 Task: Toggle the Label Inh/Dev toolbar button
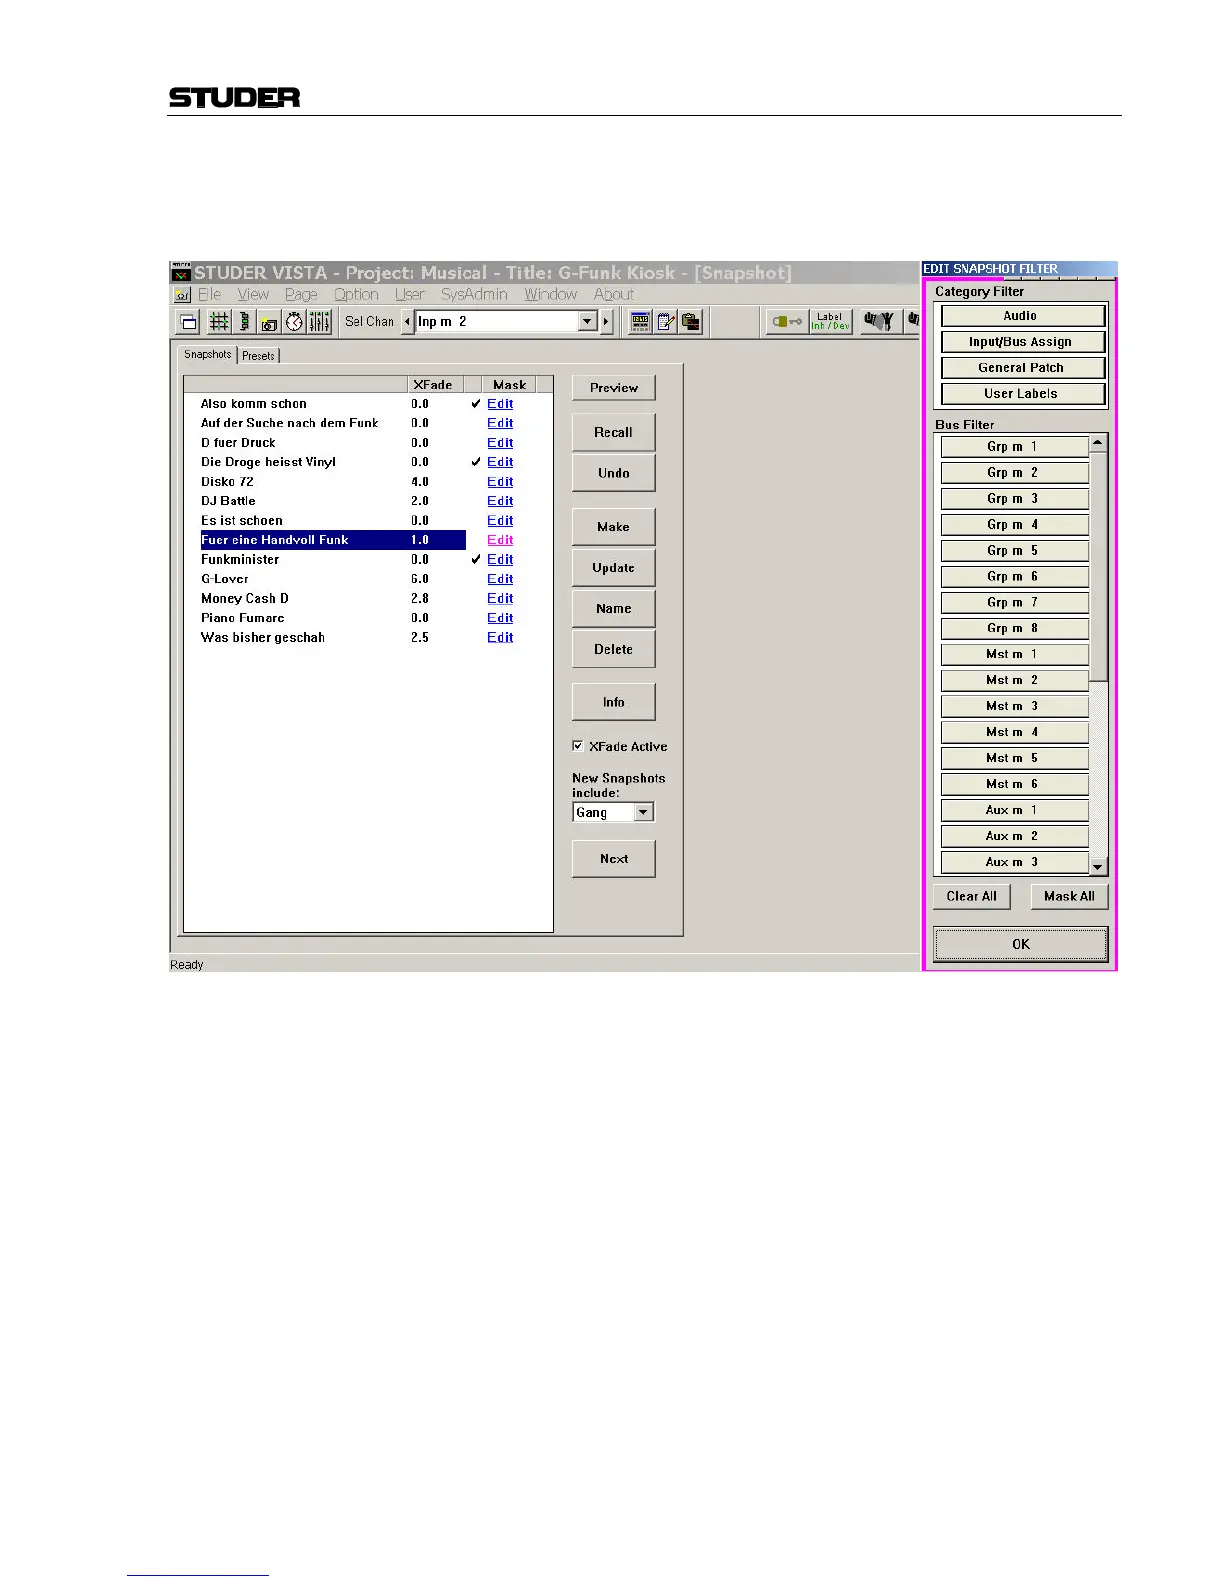[831, 322]
